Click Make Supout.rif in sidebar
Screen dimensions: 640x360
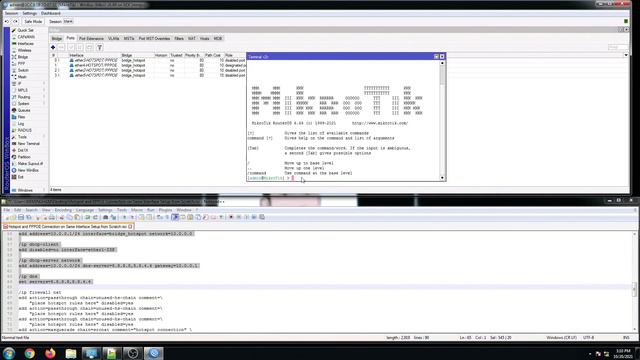point(30,164)
